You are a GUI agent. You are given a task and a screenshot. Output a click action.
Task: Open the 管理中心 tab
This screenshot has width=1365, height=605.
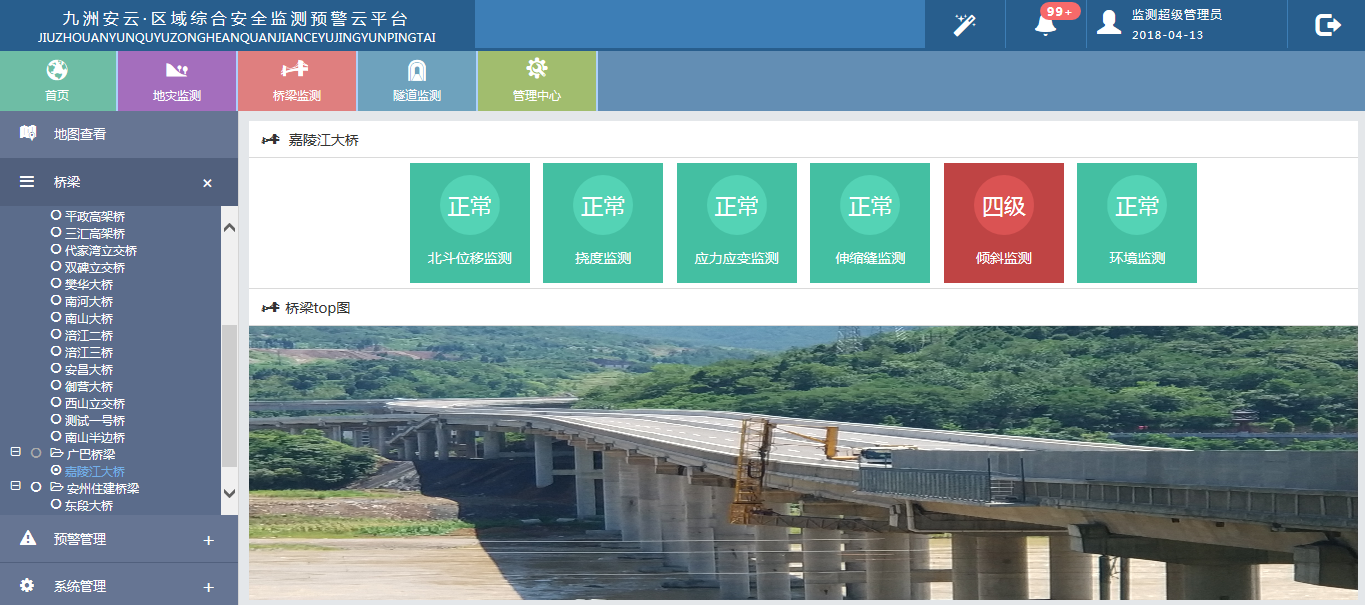coord(537,81)
